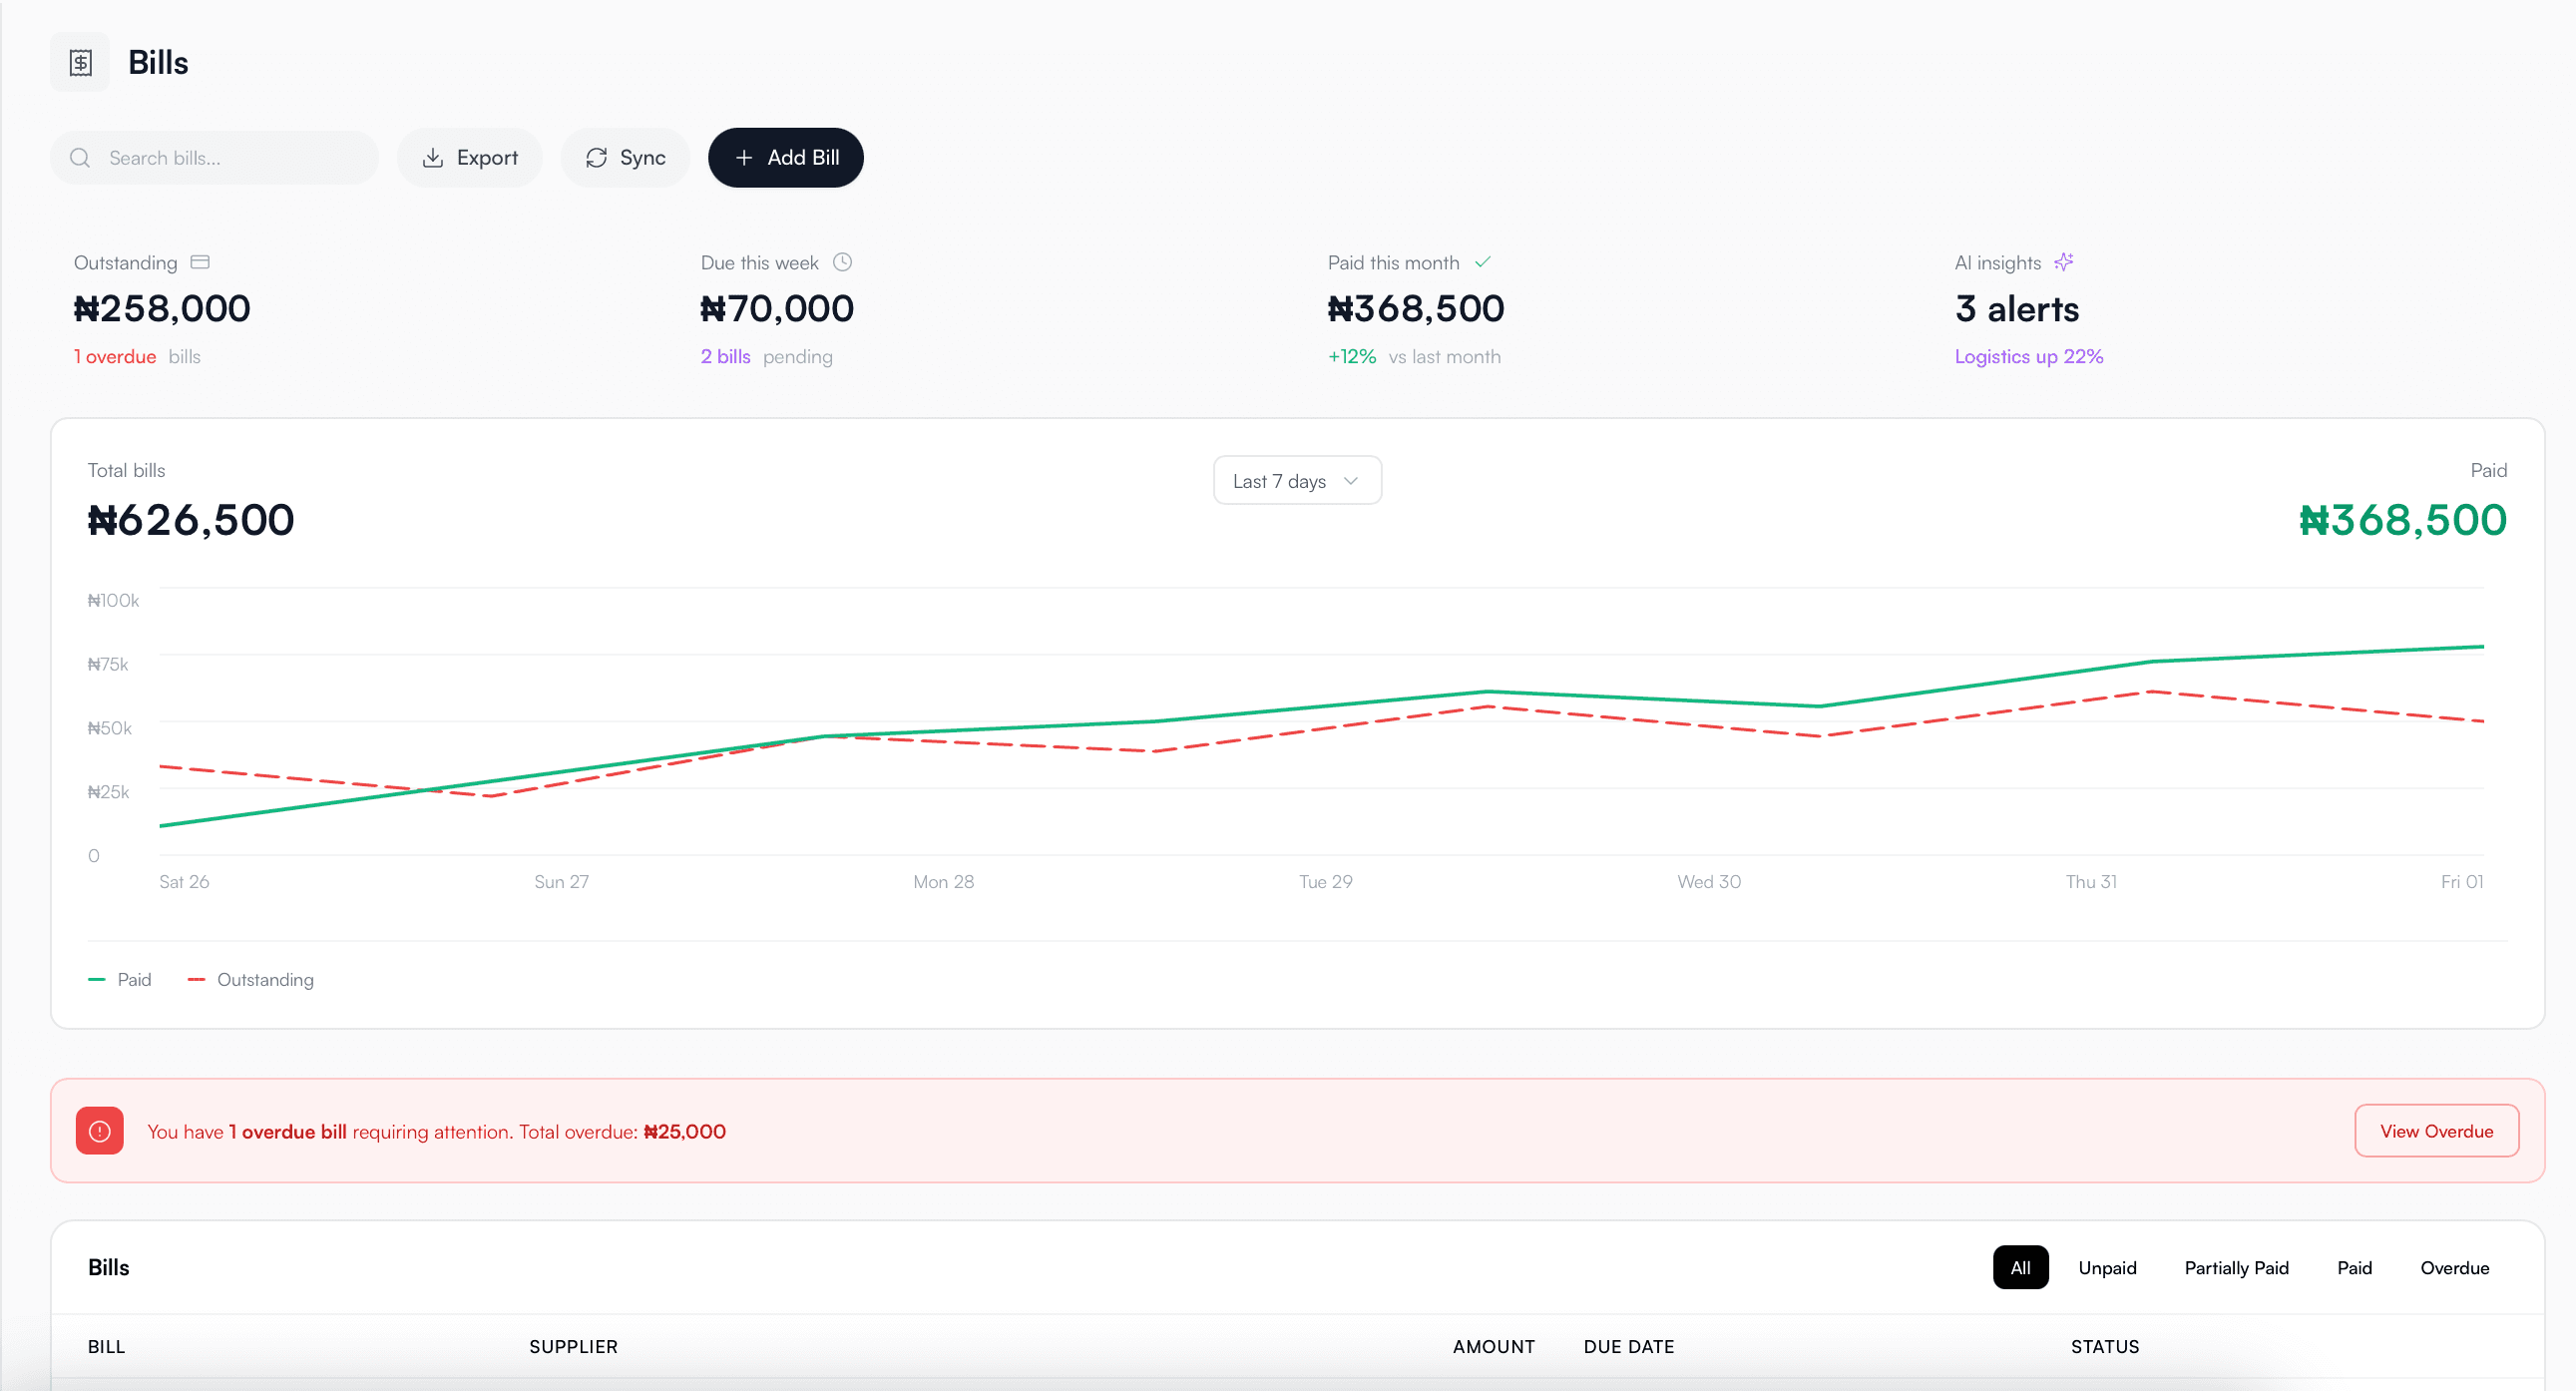Expand the date range selector chevron

tap(1351, 480)
